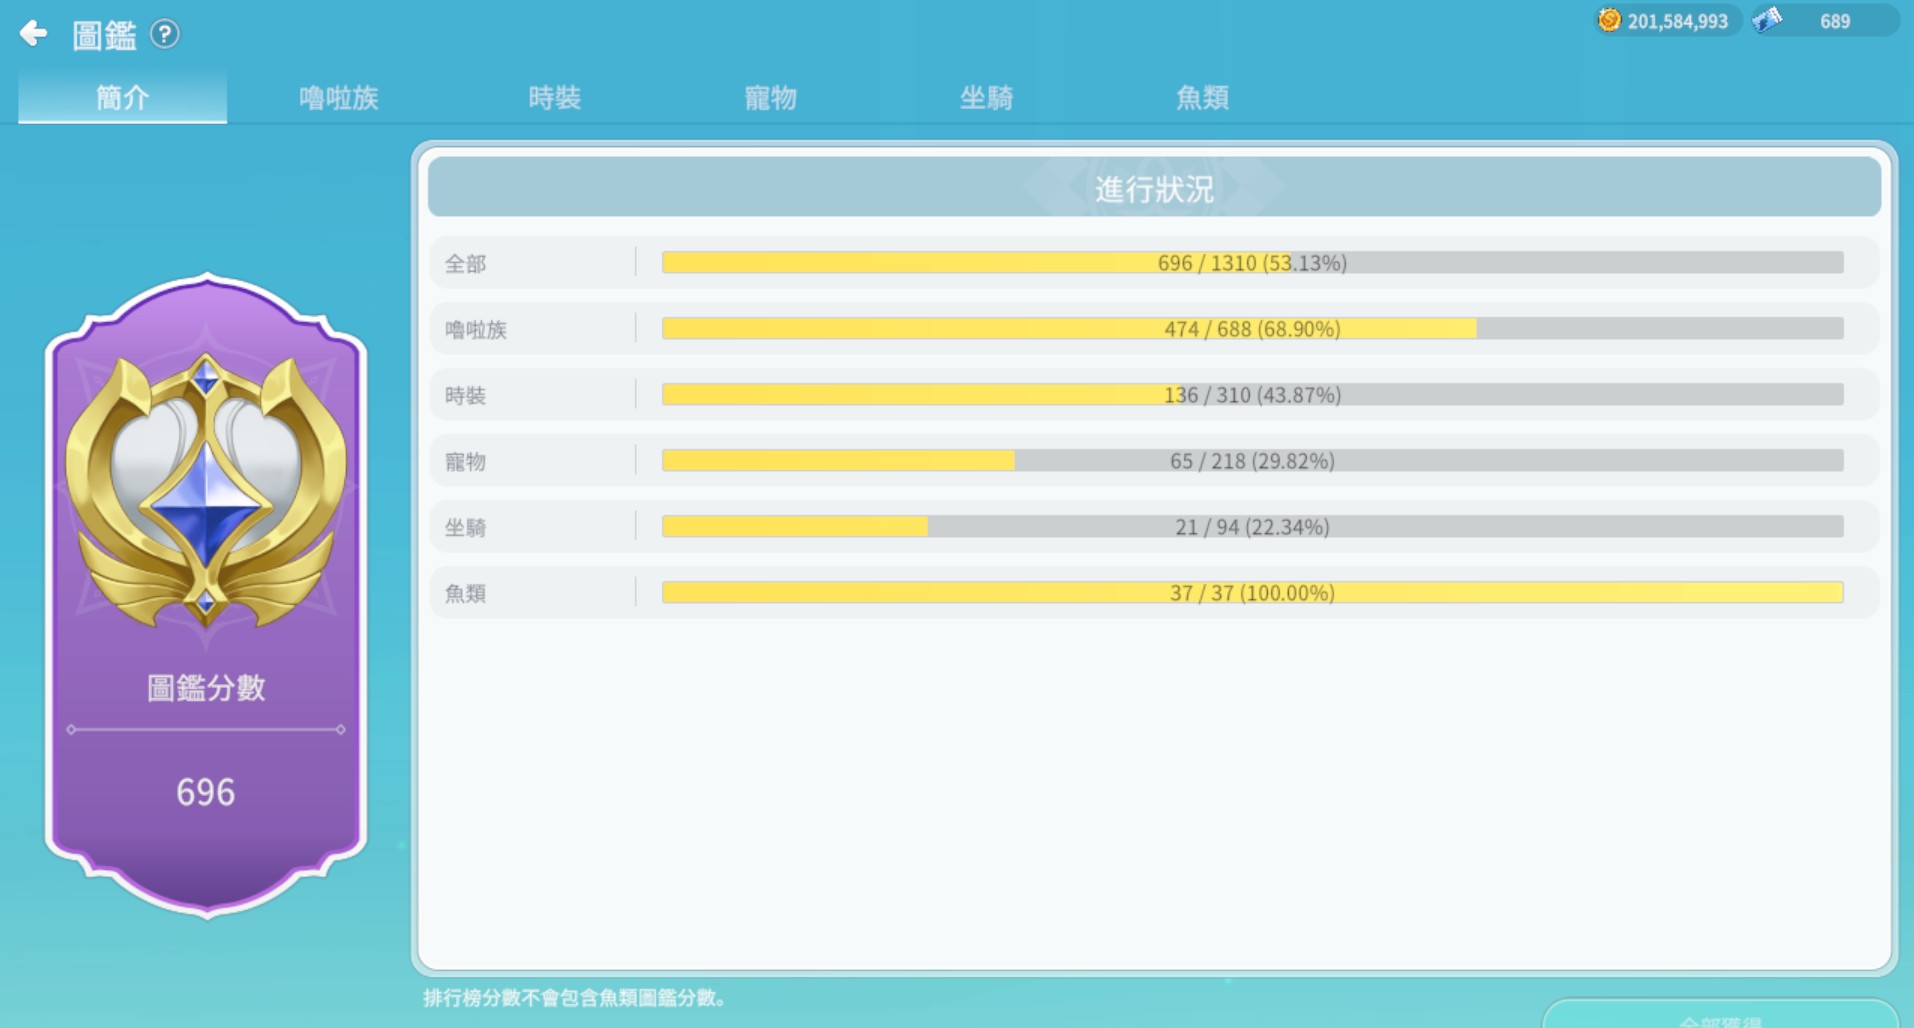Screen dimensions: 1914x1028
Task: Click the 全部 progress bar at 53.13%
Action: tap(1252, 263)
